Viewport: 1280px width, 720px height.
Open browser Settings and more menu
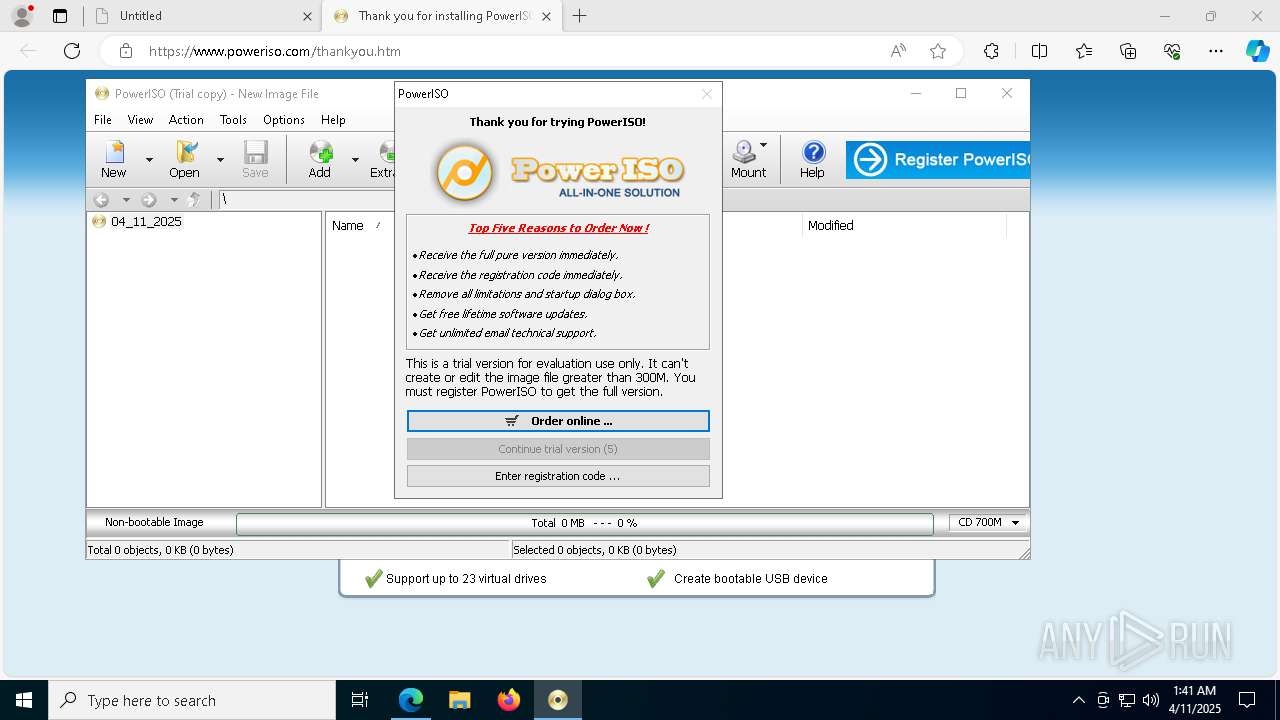1216,51
